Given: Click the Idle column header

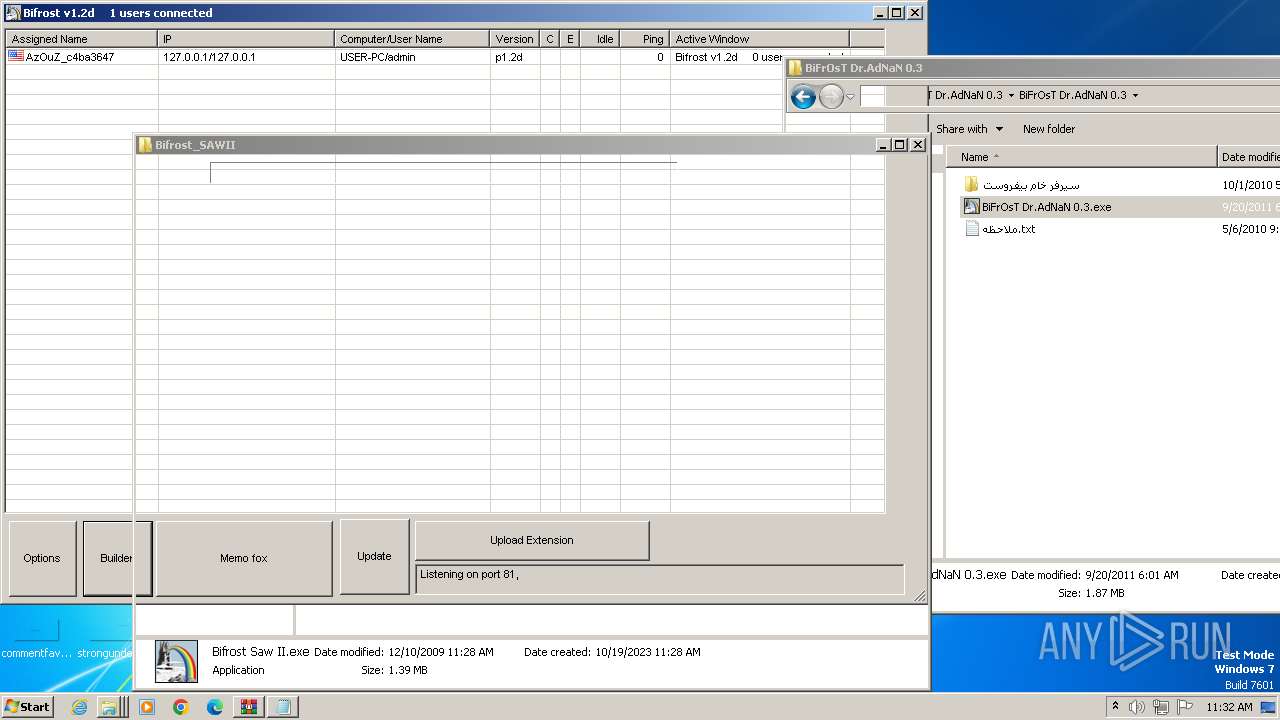Looking at the screenshot, I should point(600,39).
